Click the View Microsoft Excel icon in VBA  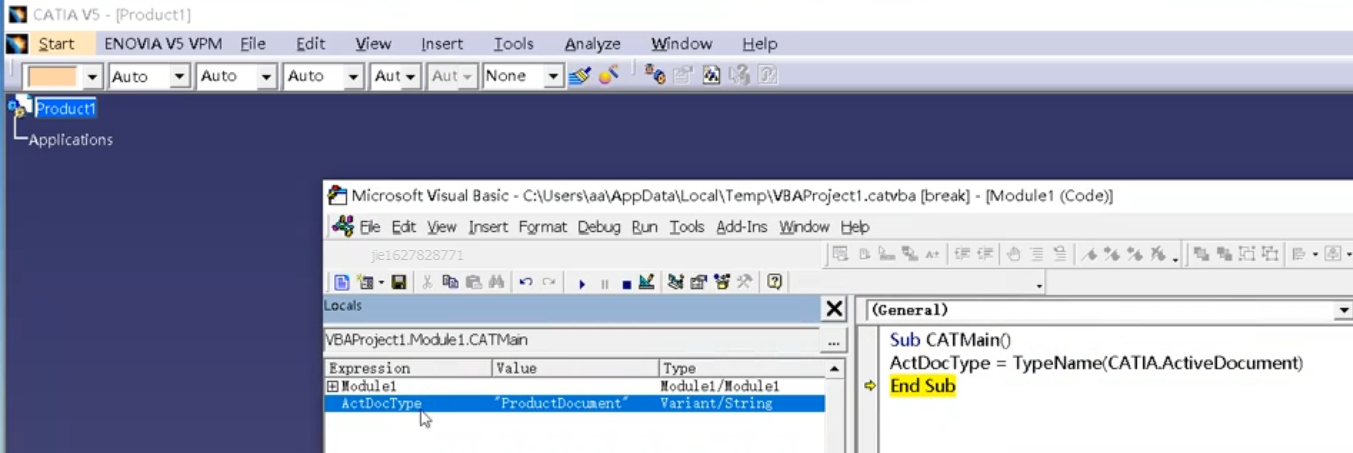tap(341, 283)
